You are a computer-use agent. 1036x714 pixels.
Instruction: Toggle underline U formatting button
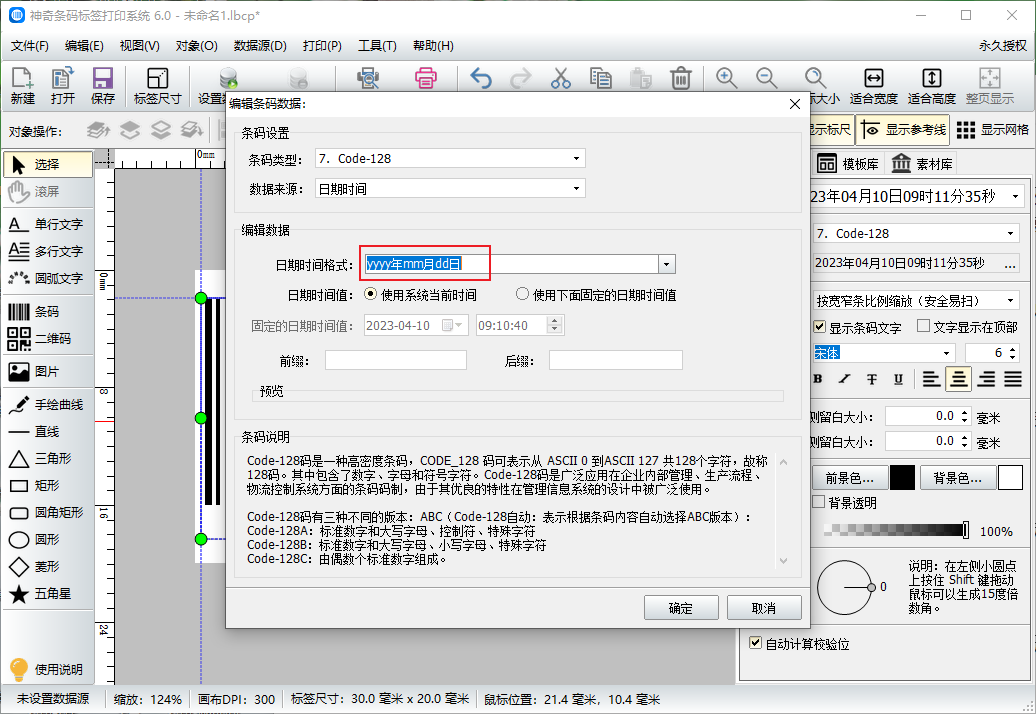[x=898, y=379]
